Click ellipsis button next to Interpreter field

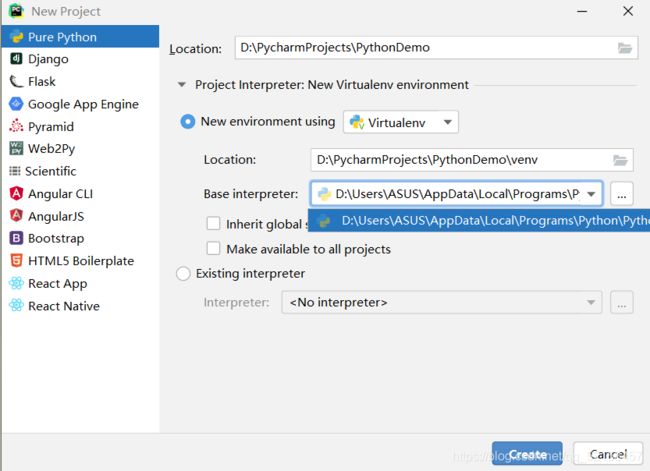point(622,303)
